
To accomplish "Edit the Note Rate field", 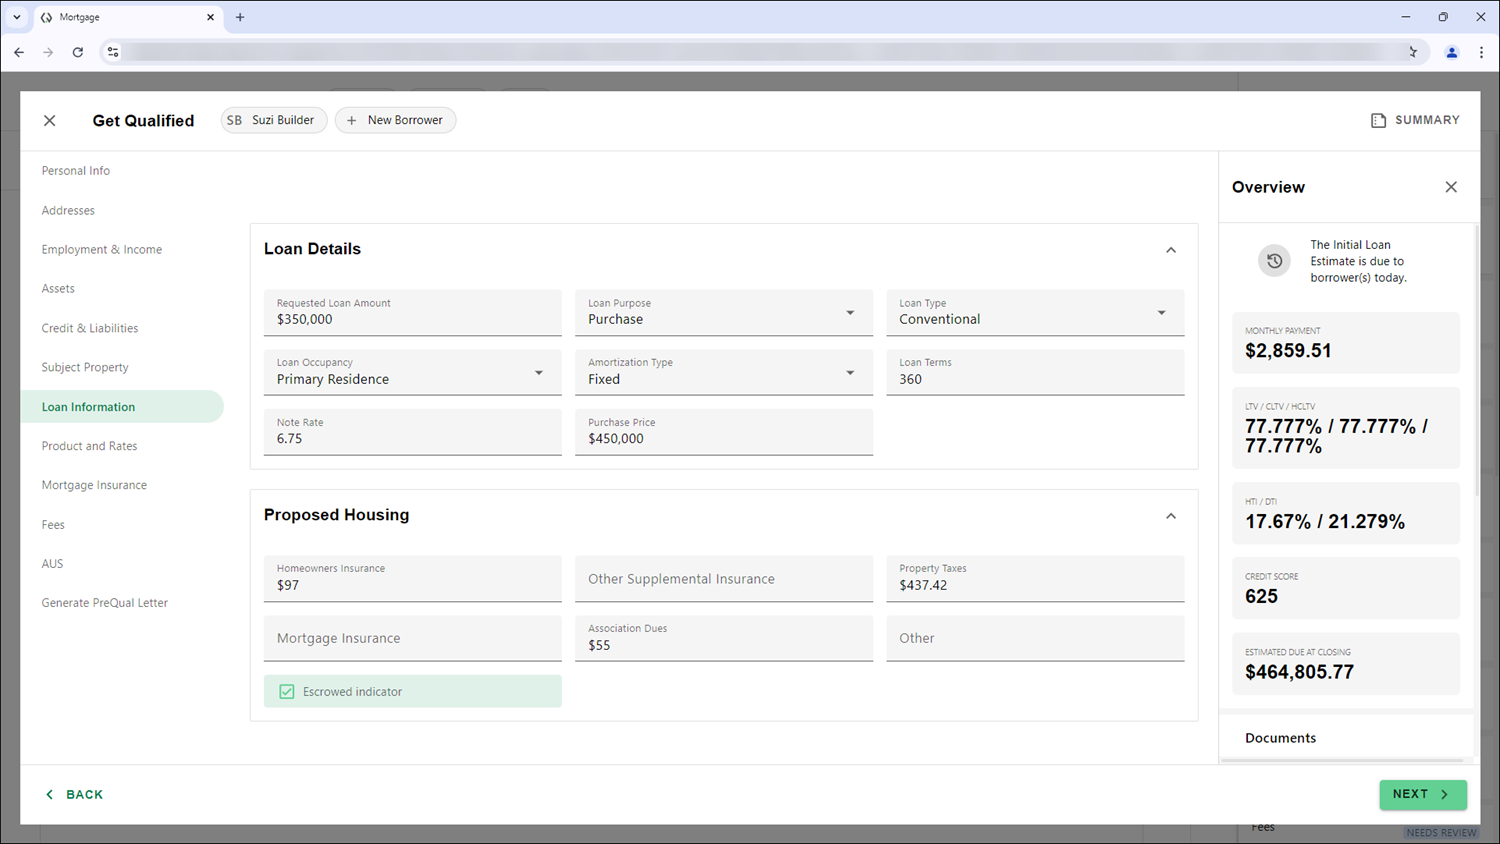I will [412, 432].
